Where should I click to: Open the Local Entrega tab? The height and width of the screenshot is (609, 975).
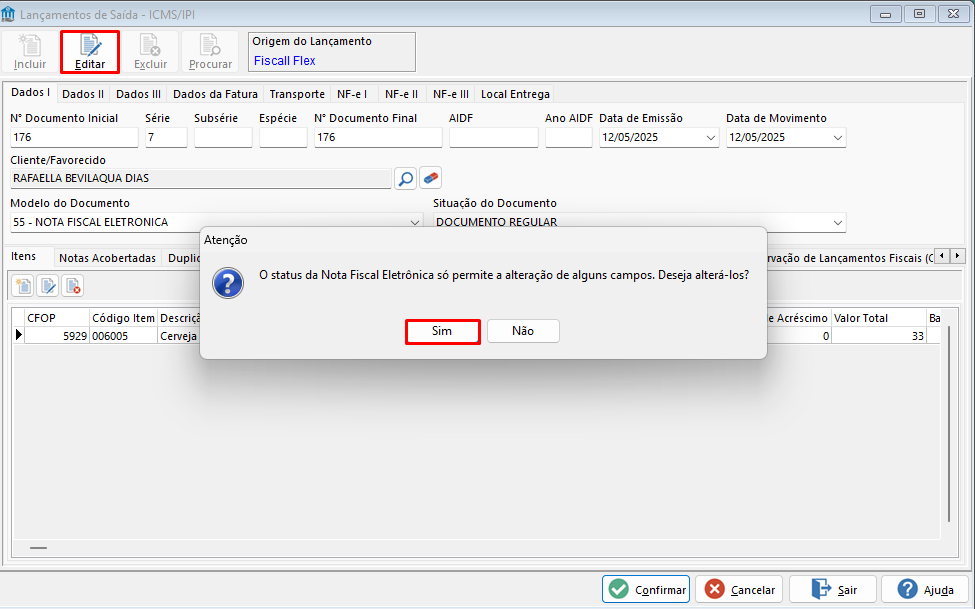tap(515, 94)
